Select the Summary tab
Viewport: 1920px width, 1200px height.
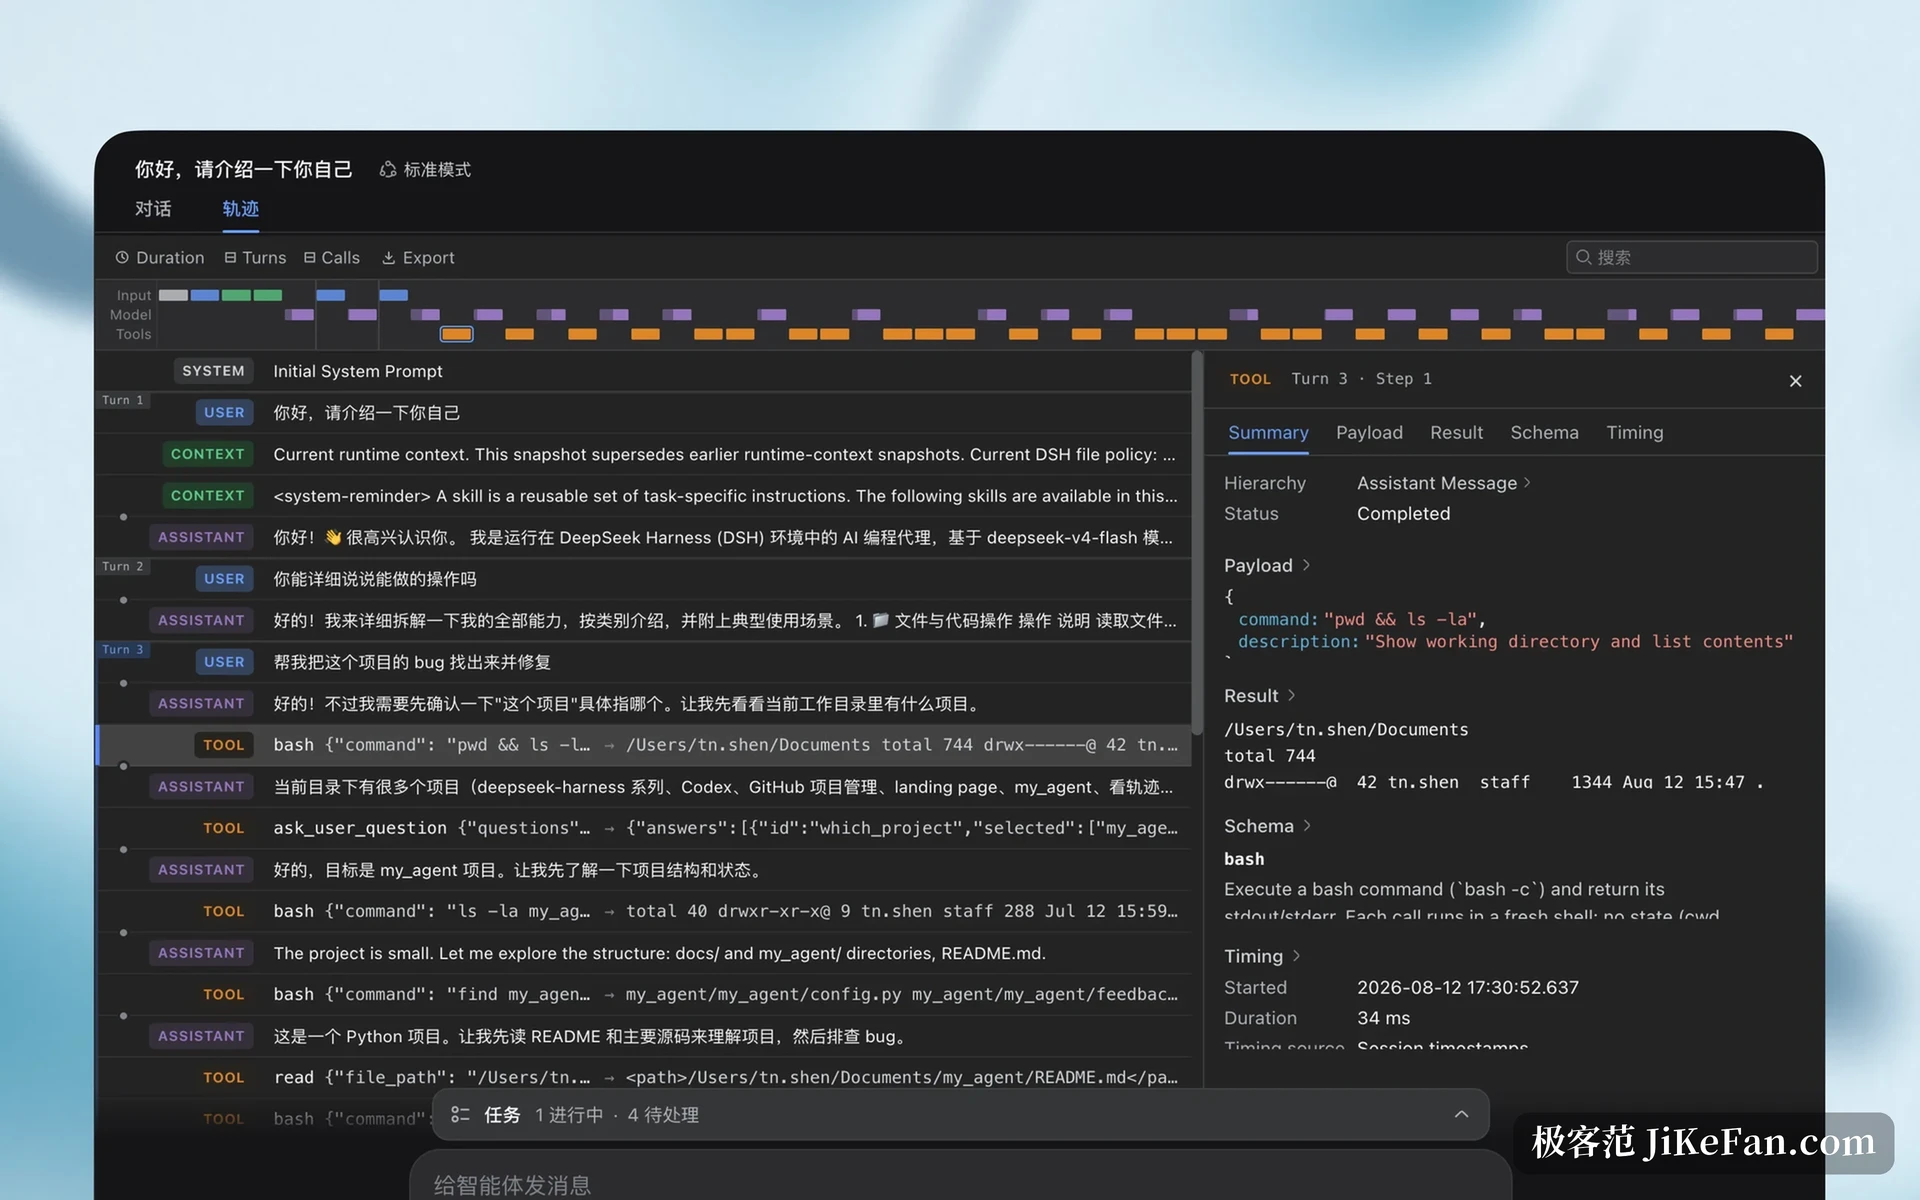click(x=1268, y=433)
